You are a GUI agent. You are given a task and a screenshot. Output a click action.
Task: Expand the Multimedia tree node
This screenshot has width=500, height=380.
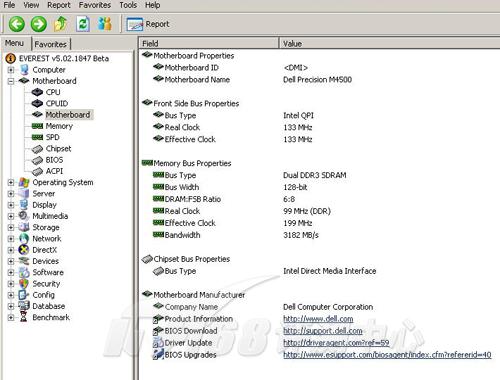click(11, 216)
